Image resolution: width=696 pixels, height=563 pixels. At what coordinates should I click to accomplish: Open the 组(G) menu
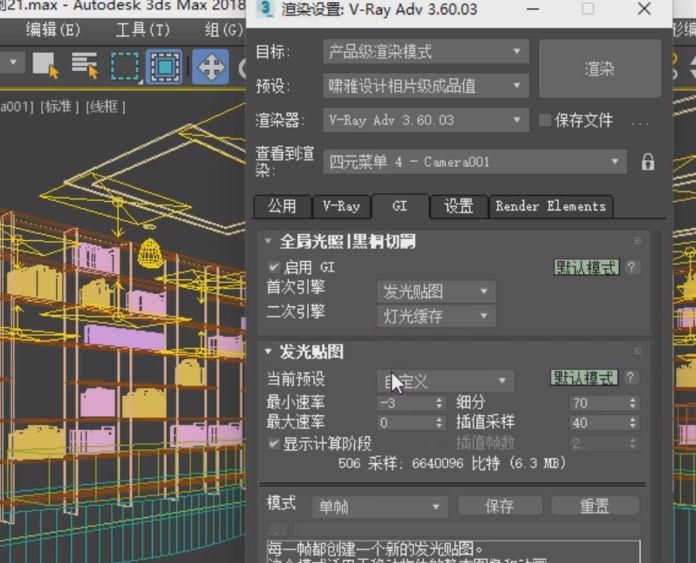[x=224, y=30]
